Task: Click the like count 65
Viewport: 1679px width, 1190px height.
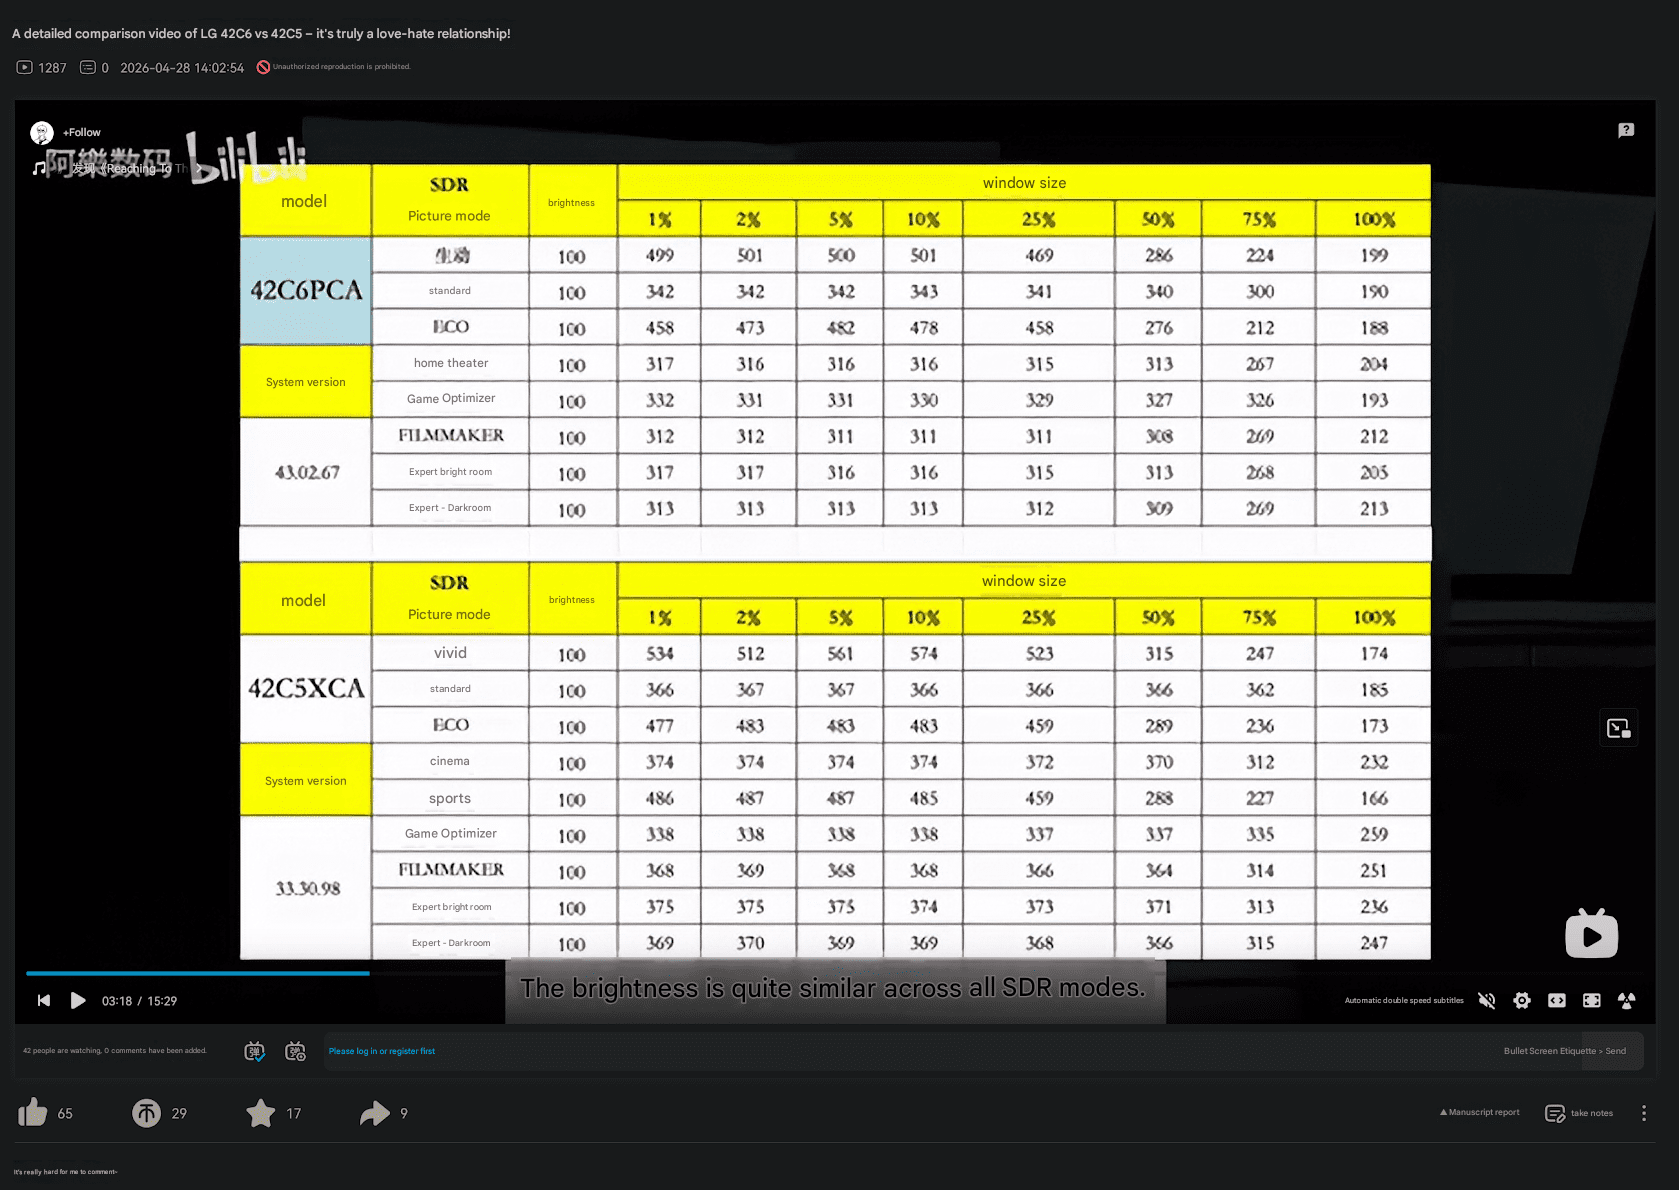Action: pyautogui.click(x=65, y=1113)
